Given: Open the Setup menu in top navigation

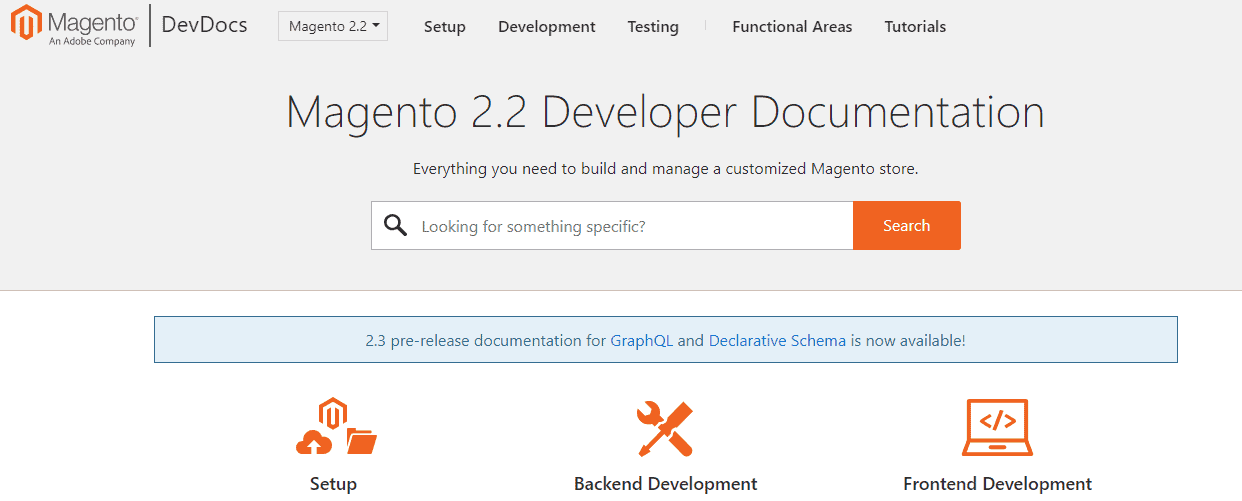Looking at the screenshot, I should click(444, 27).
